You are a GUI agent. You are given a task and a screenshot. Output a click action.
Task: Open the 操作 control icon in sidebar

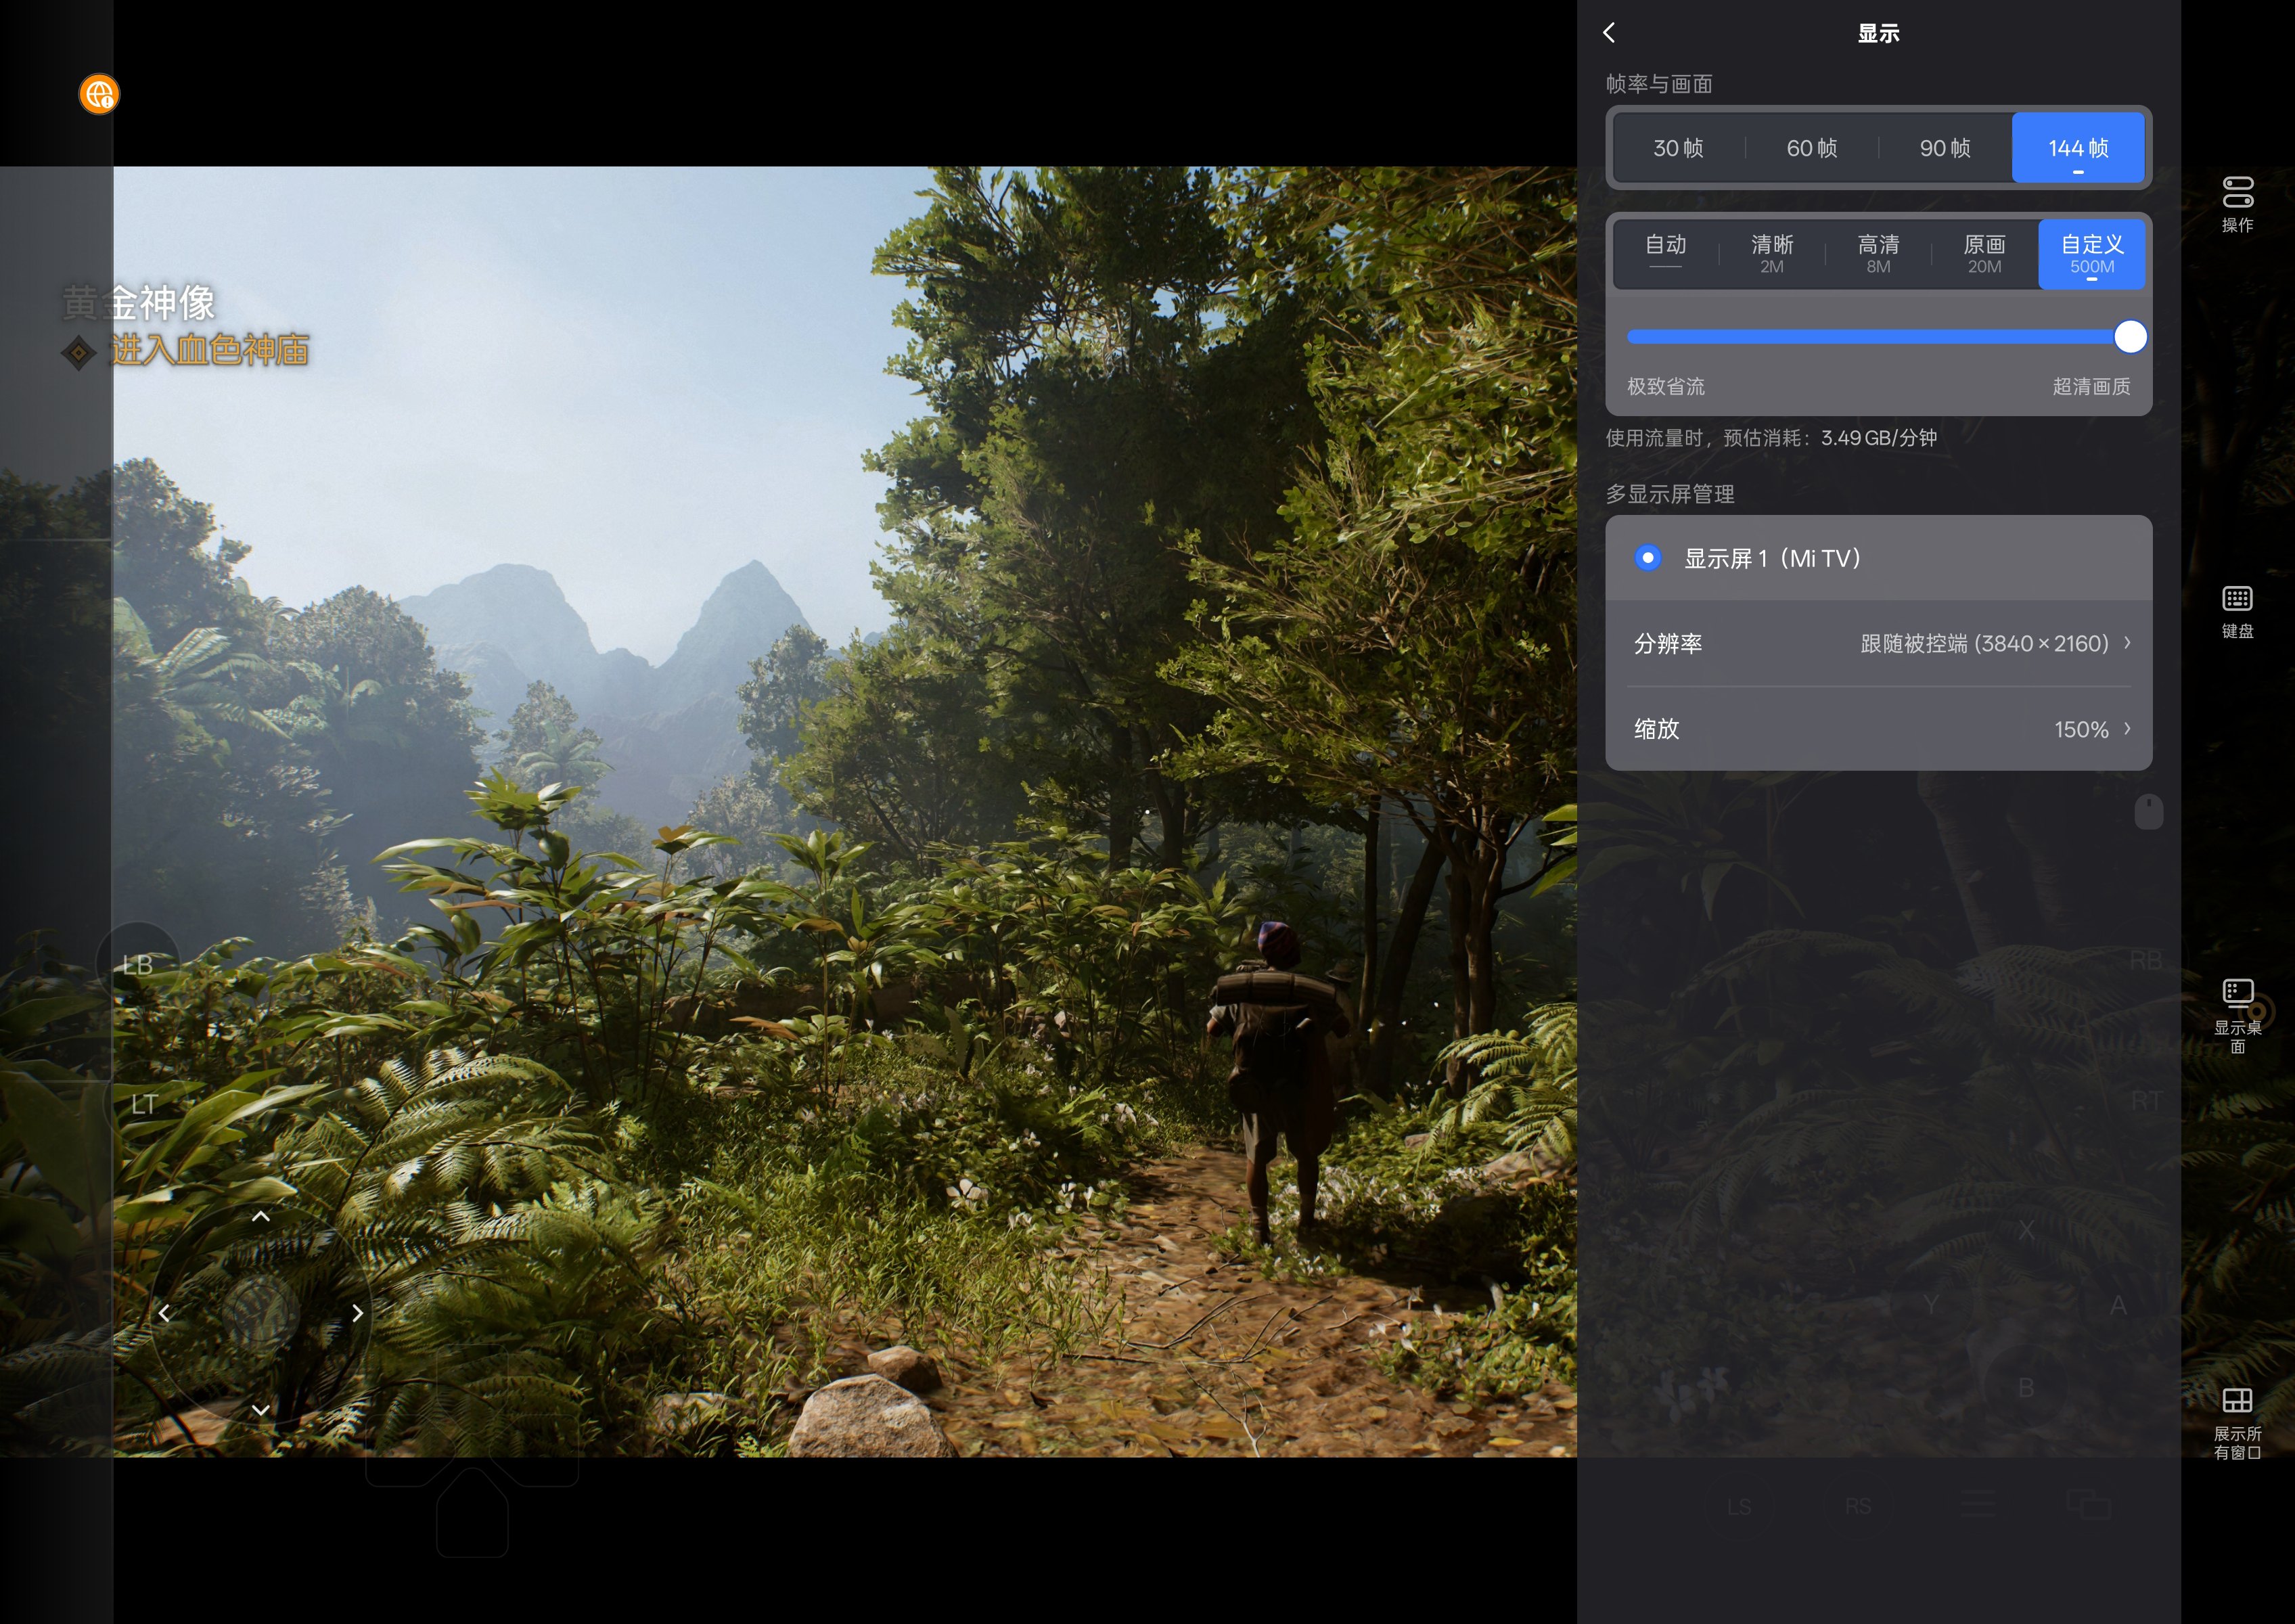(2237, 204)
